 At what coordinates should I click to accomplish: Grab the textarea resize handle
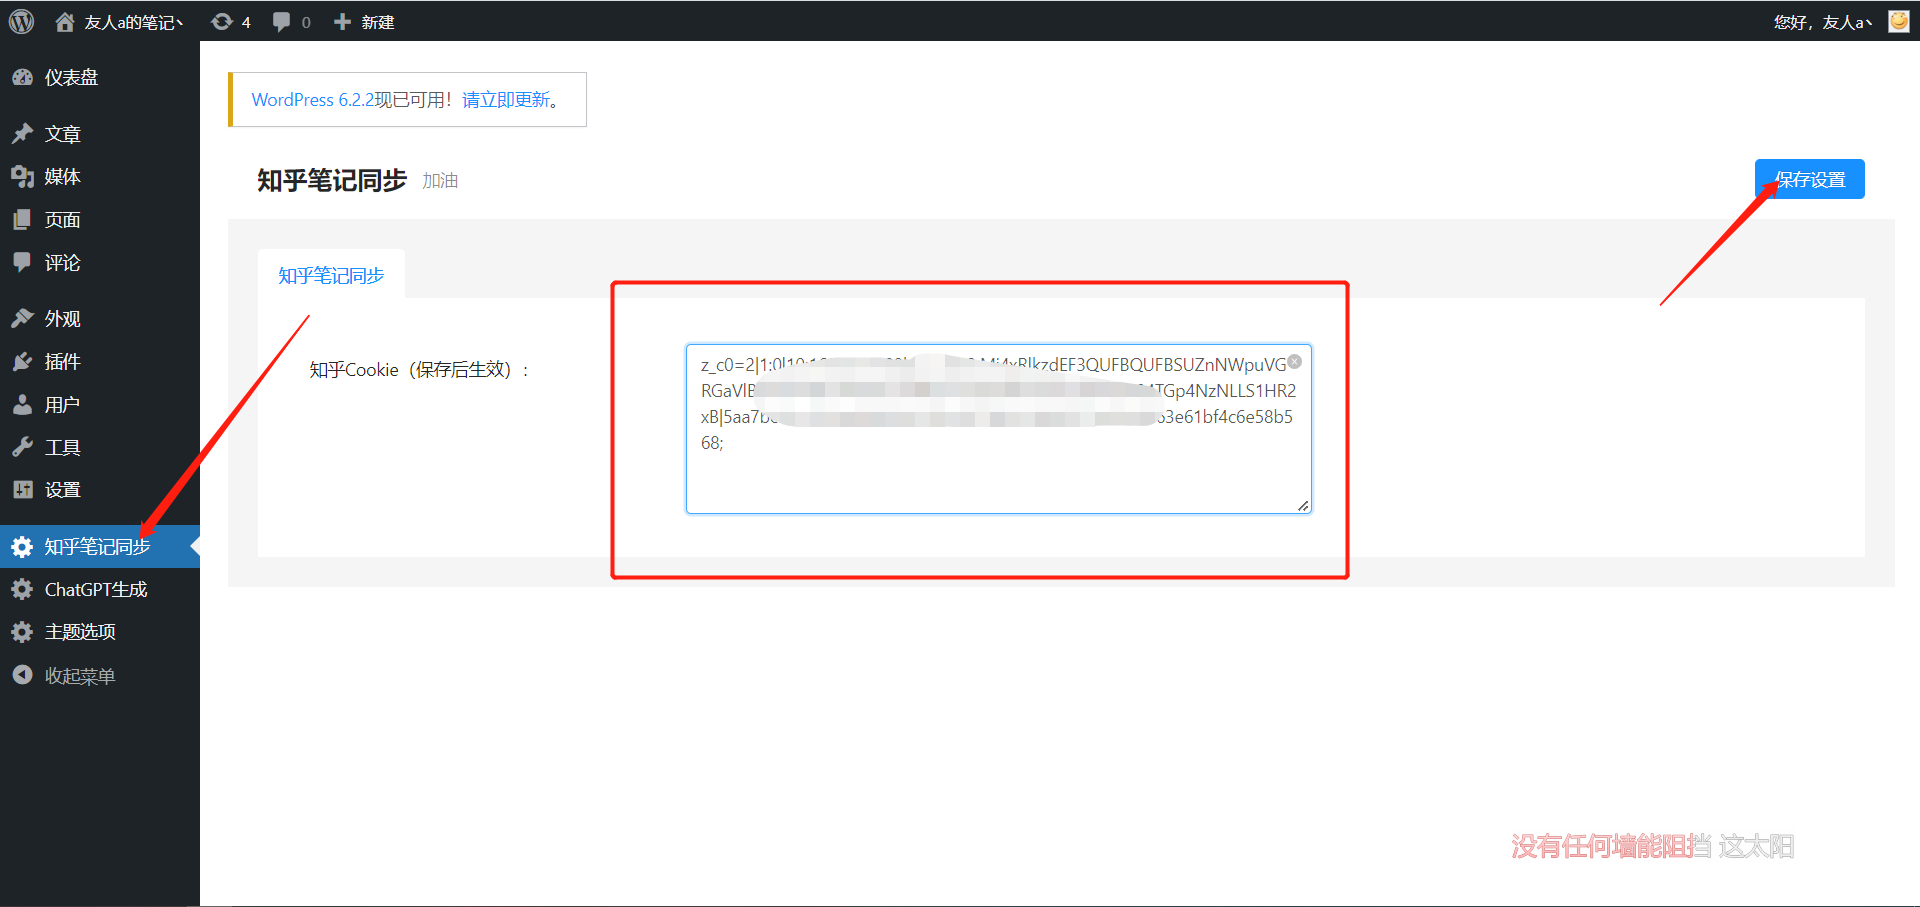pyautogui.click(x=1303, y=506)
